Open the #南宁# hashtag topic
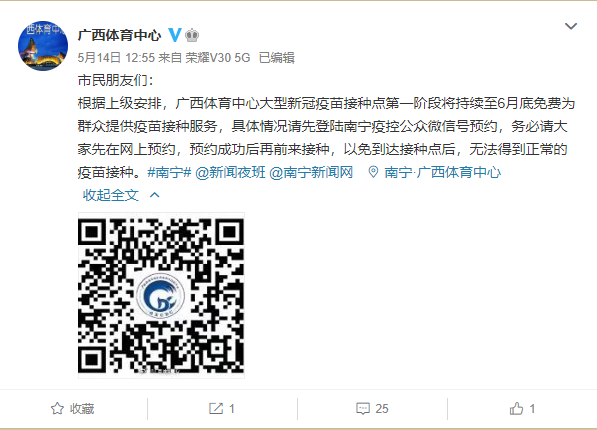Screen dimensions: 597x430 click(x=169, y=172)
